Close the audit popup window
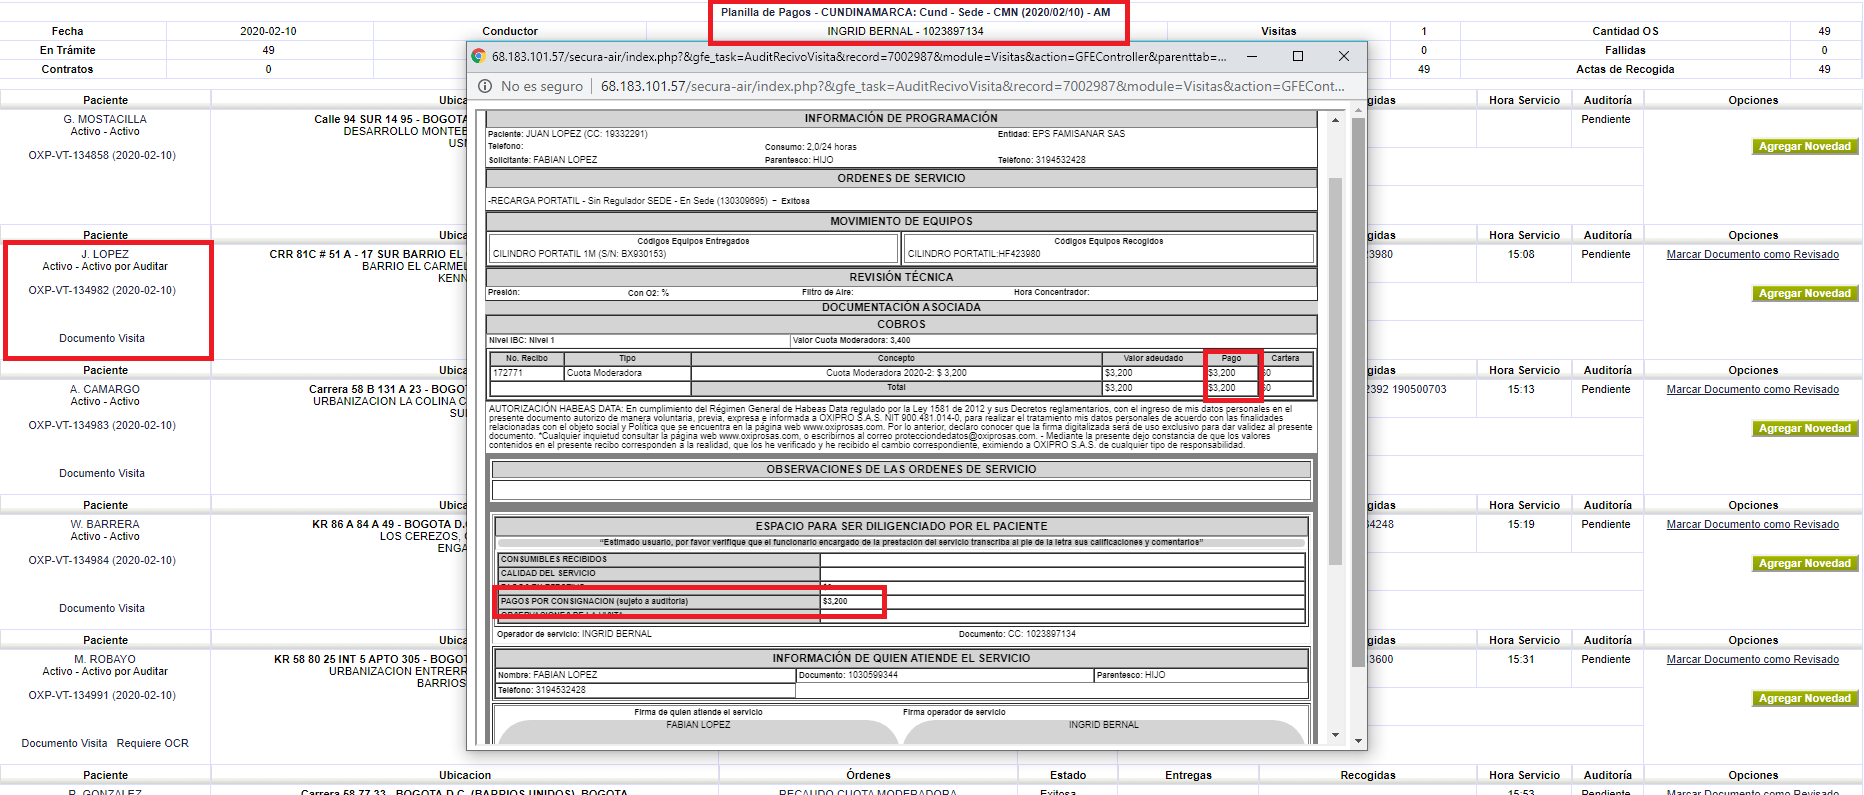The height and width of the screenshot is (795, 1864). tap(1344, 57)
